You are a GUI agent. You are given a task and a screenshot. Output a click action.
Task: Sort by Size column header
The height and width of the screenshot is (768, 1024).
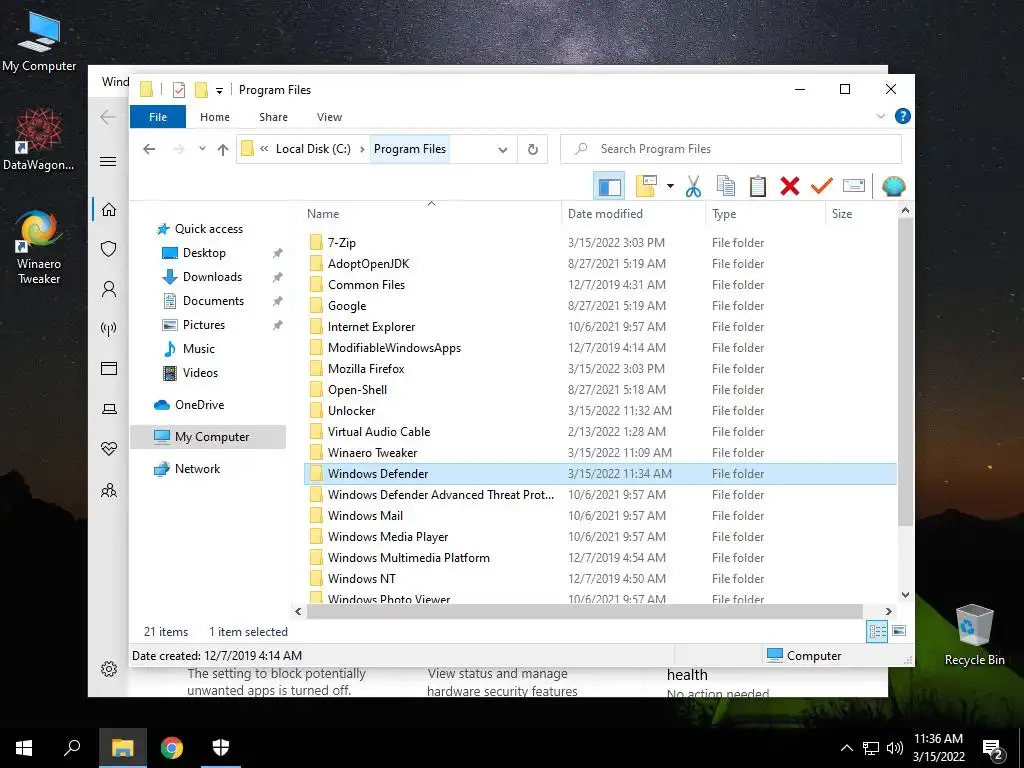(x=861, y=214)
